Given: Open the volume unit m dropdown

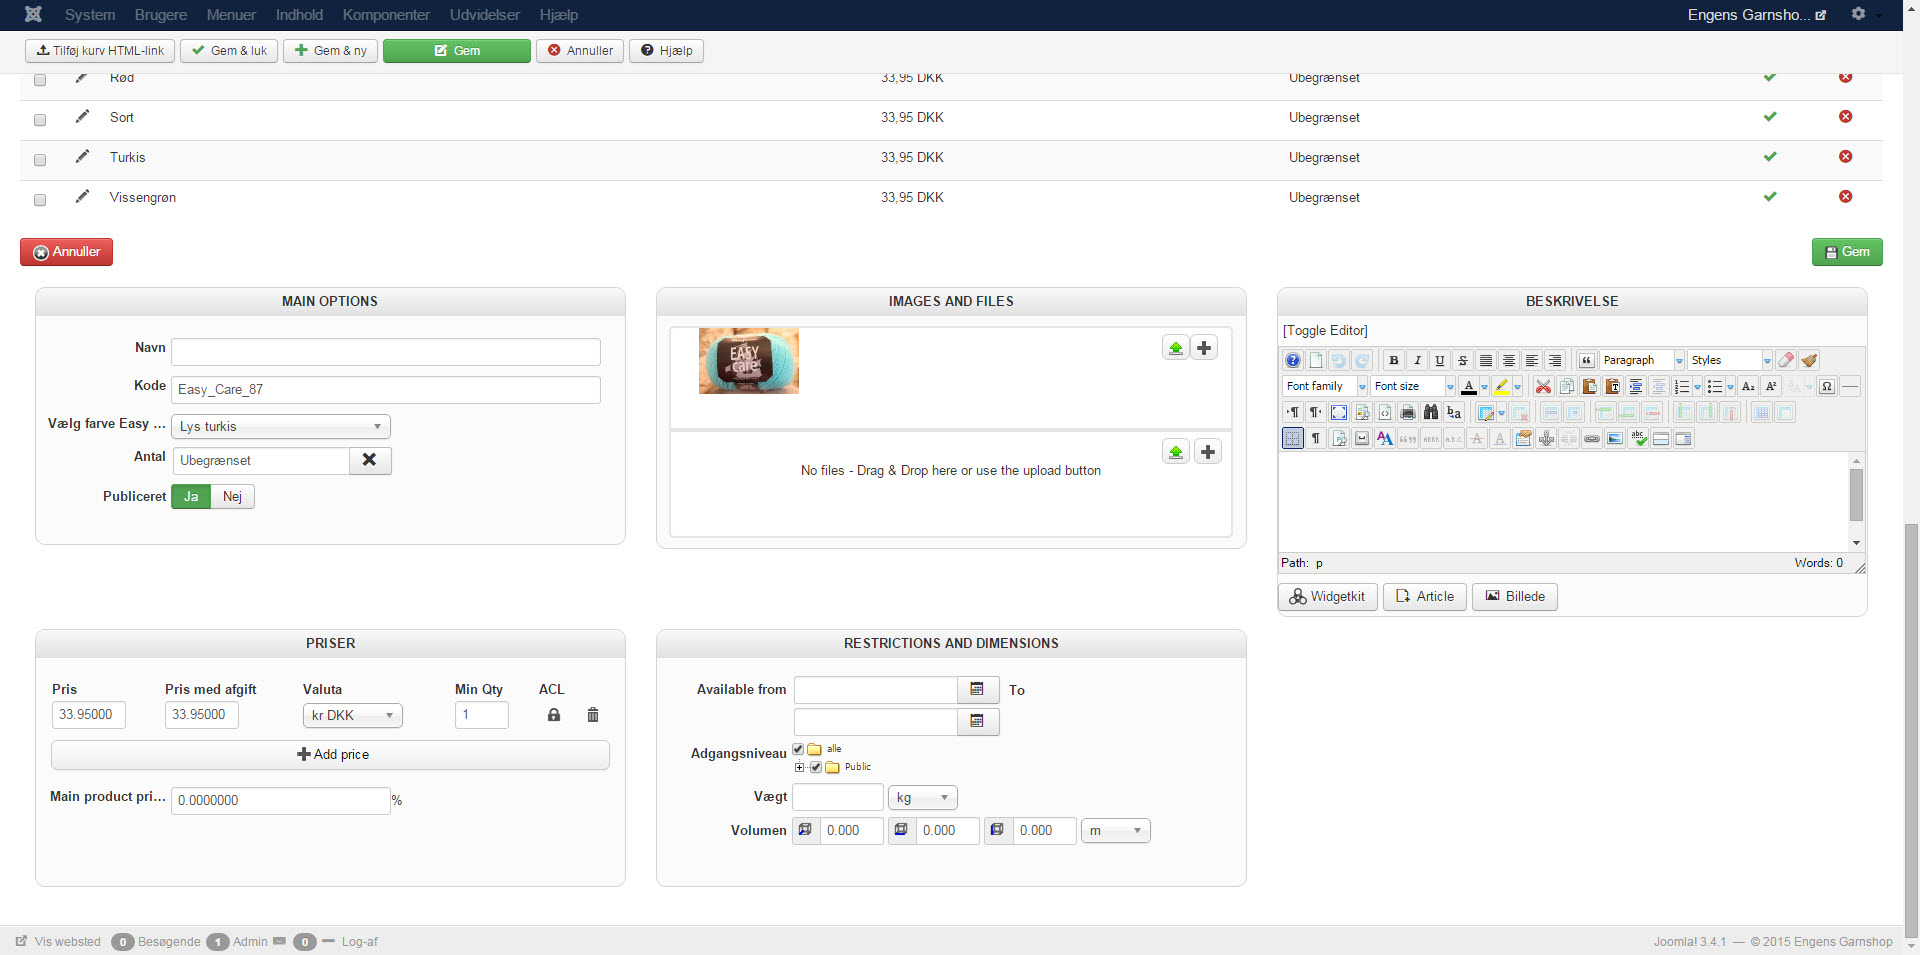Looking at the screenshot, I should coord(1116,831).
